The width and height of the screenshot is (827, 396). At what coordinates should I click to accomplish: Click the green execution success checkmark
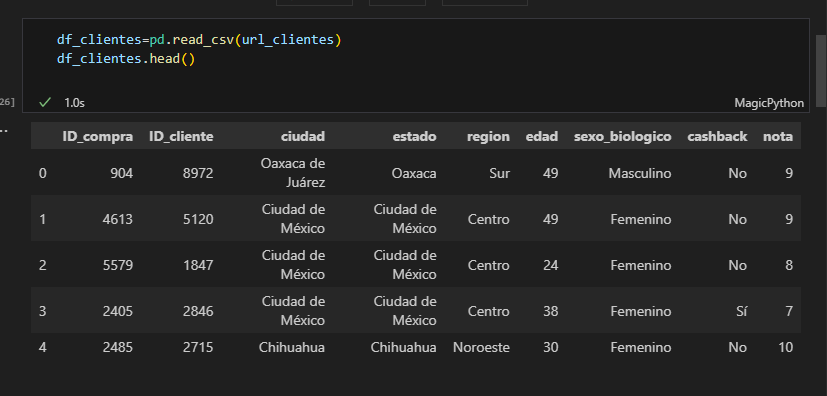pyautogui.click(x=45, y=102)
